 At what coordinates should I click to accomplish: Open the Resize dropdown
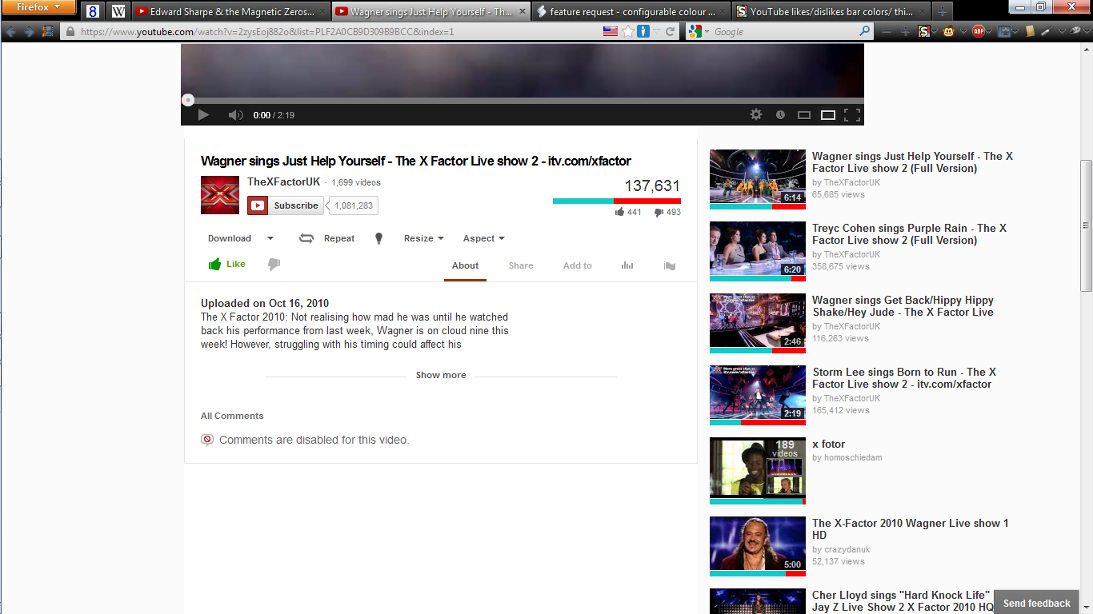tap(422, 238)
